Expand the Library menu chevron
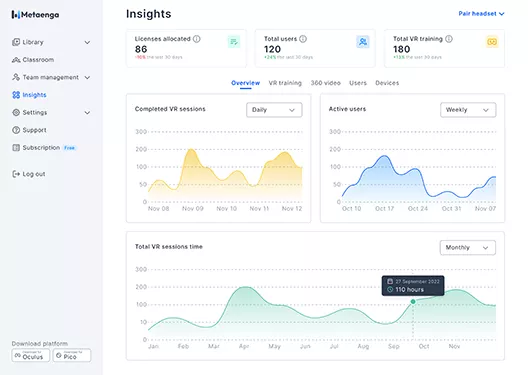This screenshot has width=528, height=375. [x=87, y=42]
